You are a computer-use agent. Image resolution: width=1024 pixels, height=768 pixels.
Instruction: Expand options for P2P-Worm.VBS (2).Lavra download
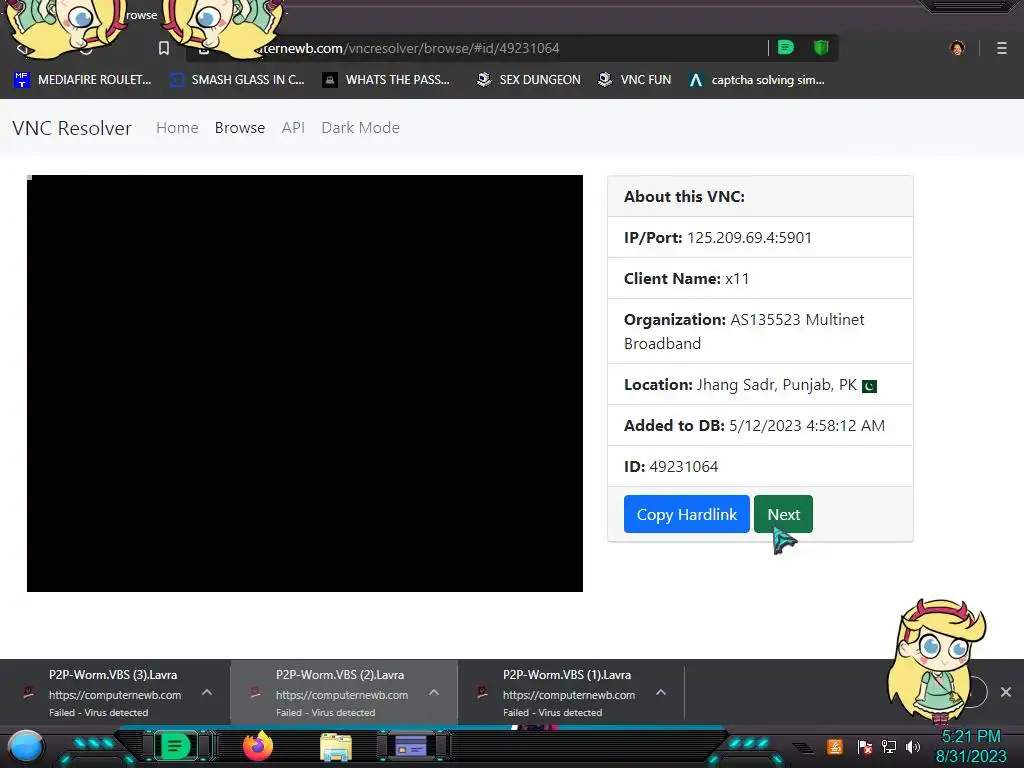tap(434, 692)
